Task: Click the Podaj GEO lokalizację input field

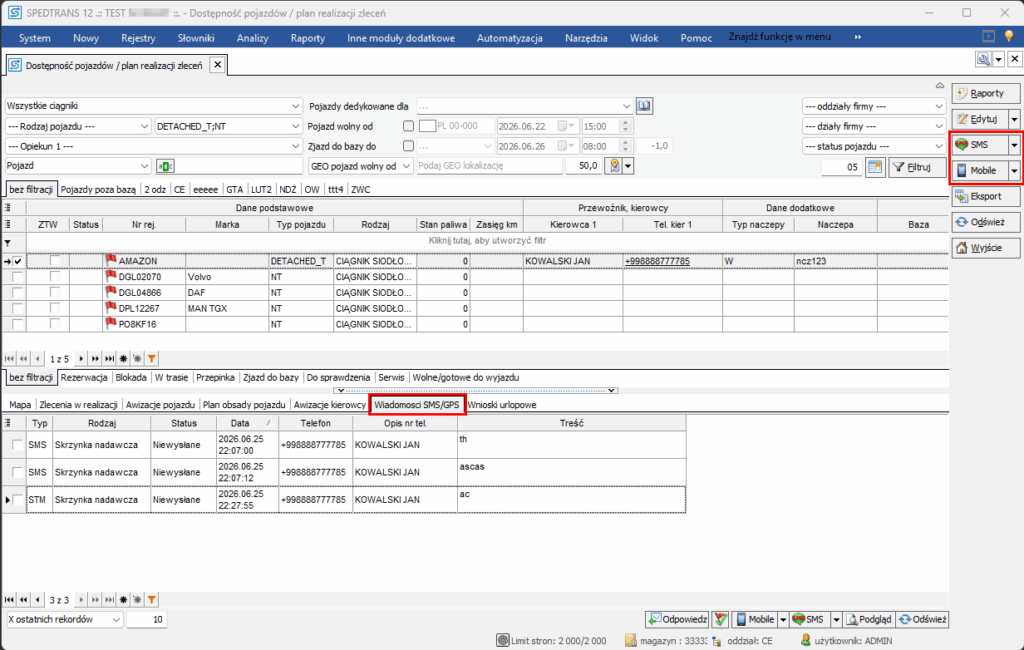Action: click(x=489, y=166)
